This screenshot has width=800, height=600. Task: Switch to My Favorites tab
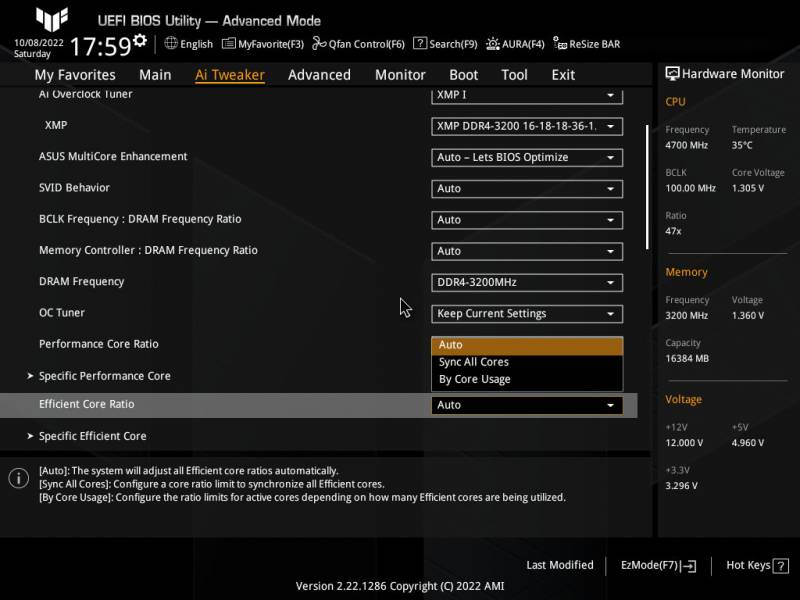(75, 75)
